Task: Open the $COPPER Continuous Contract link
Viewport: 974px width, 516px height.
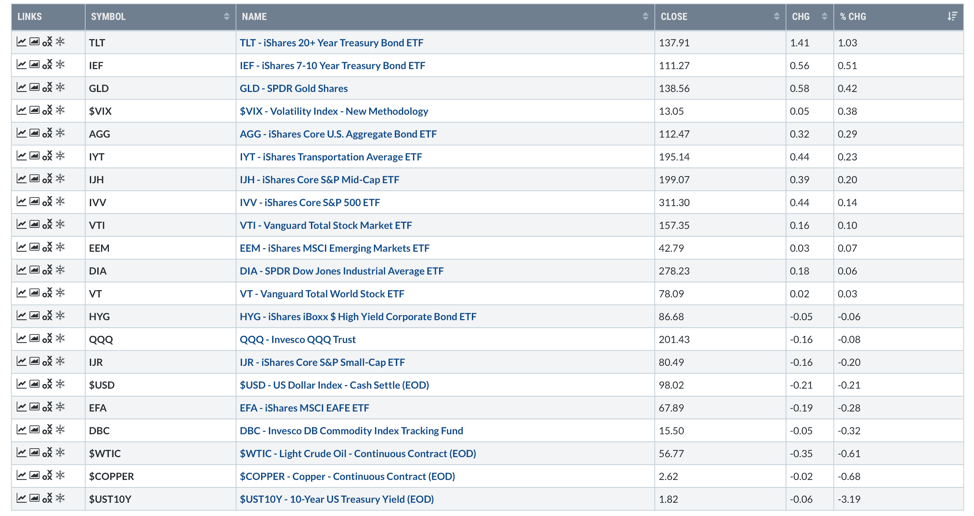Action: (347, 476)
